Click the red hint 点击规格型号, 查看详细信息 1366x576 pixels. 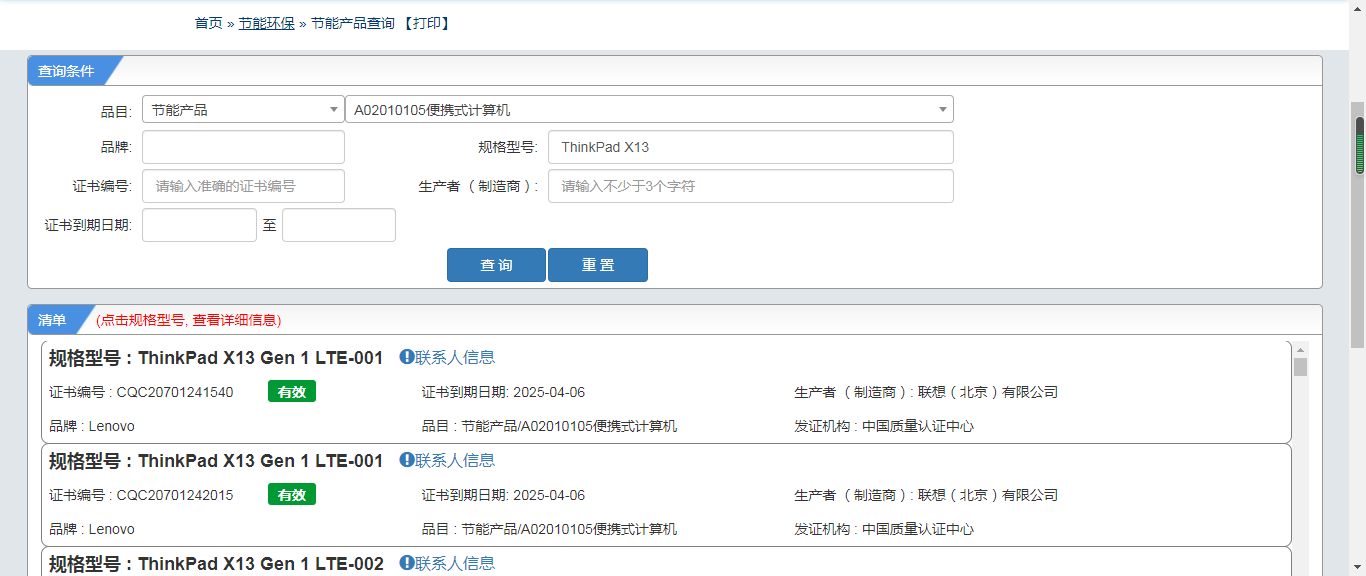tap(189, 320)
